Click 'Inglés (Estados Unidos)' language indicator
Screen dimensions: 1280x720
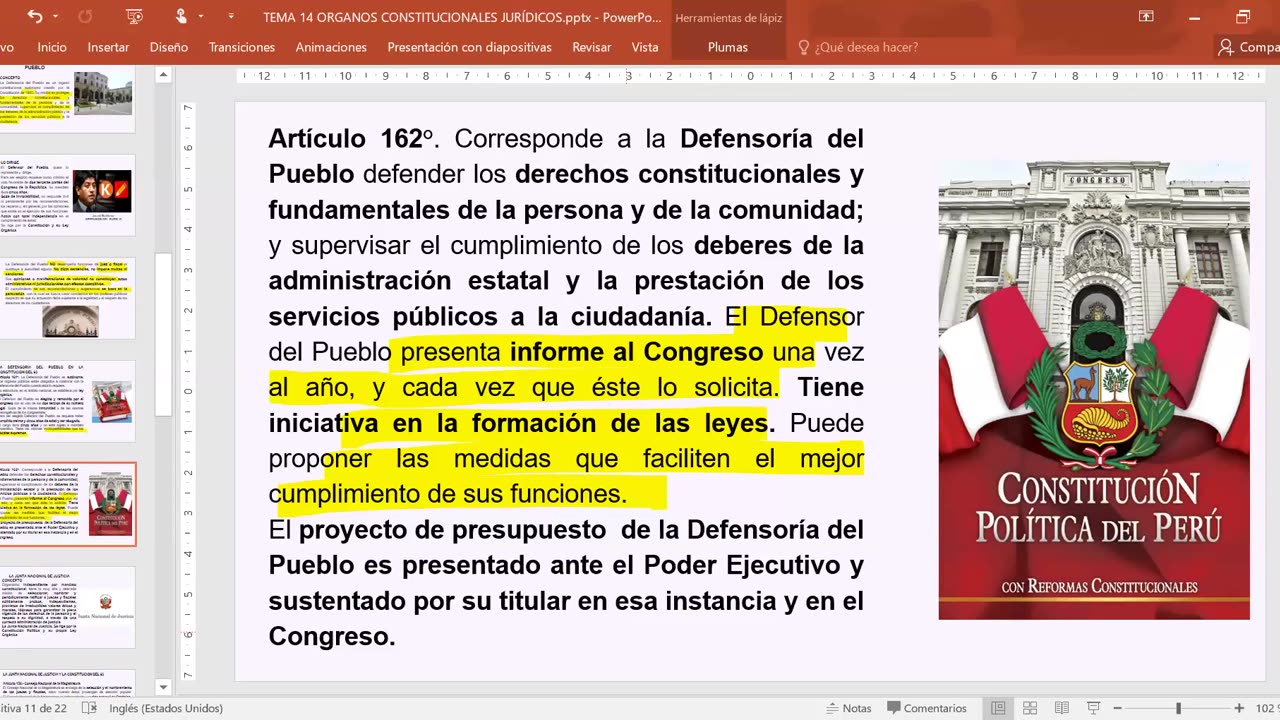pos(166,708)
